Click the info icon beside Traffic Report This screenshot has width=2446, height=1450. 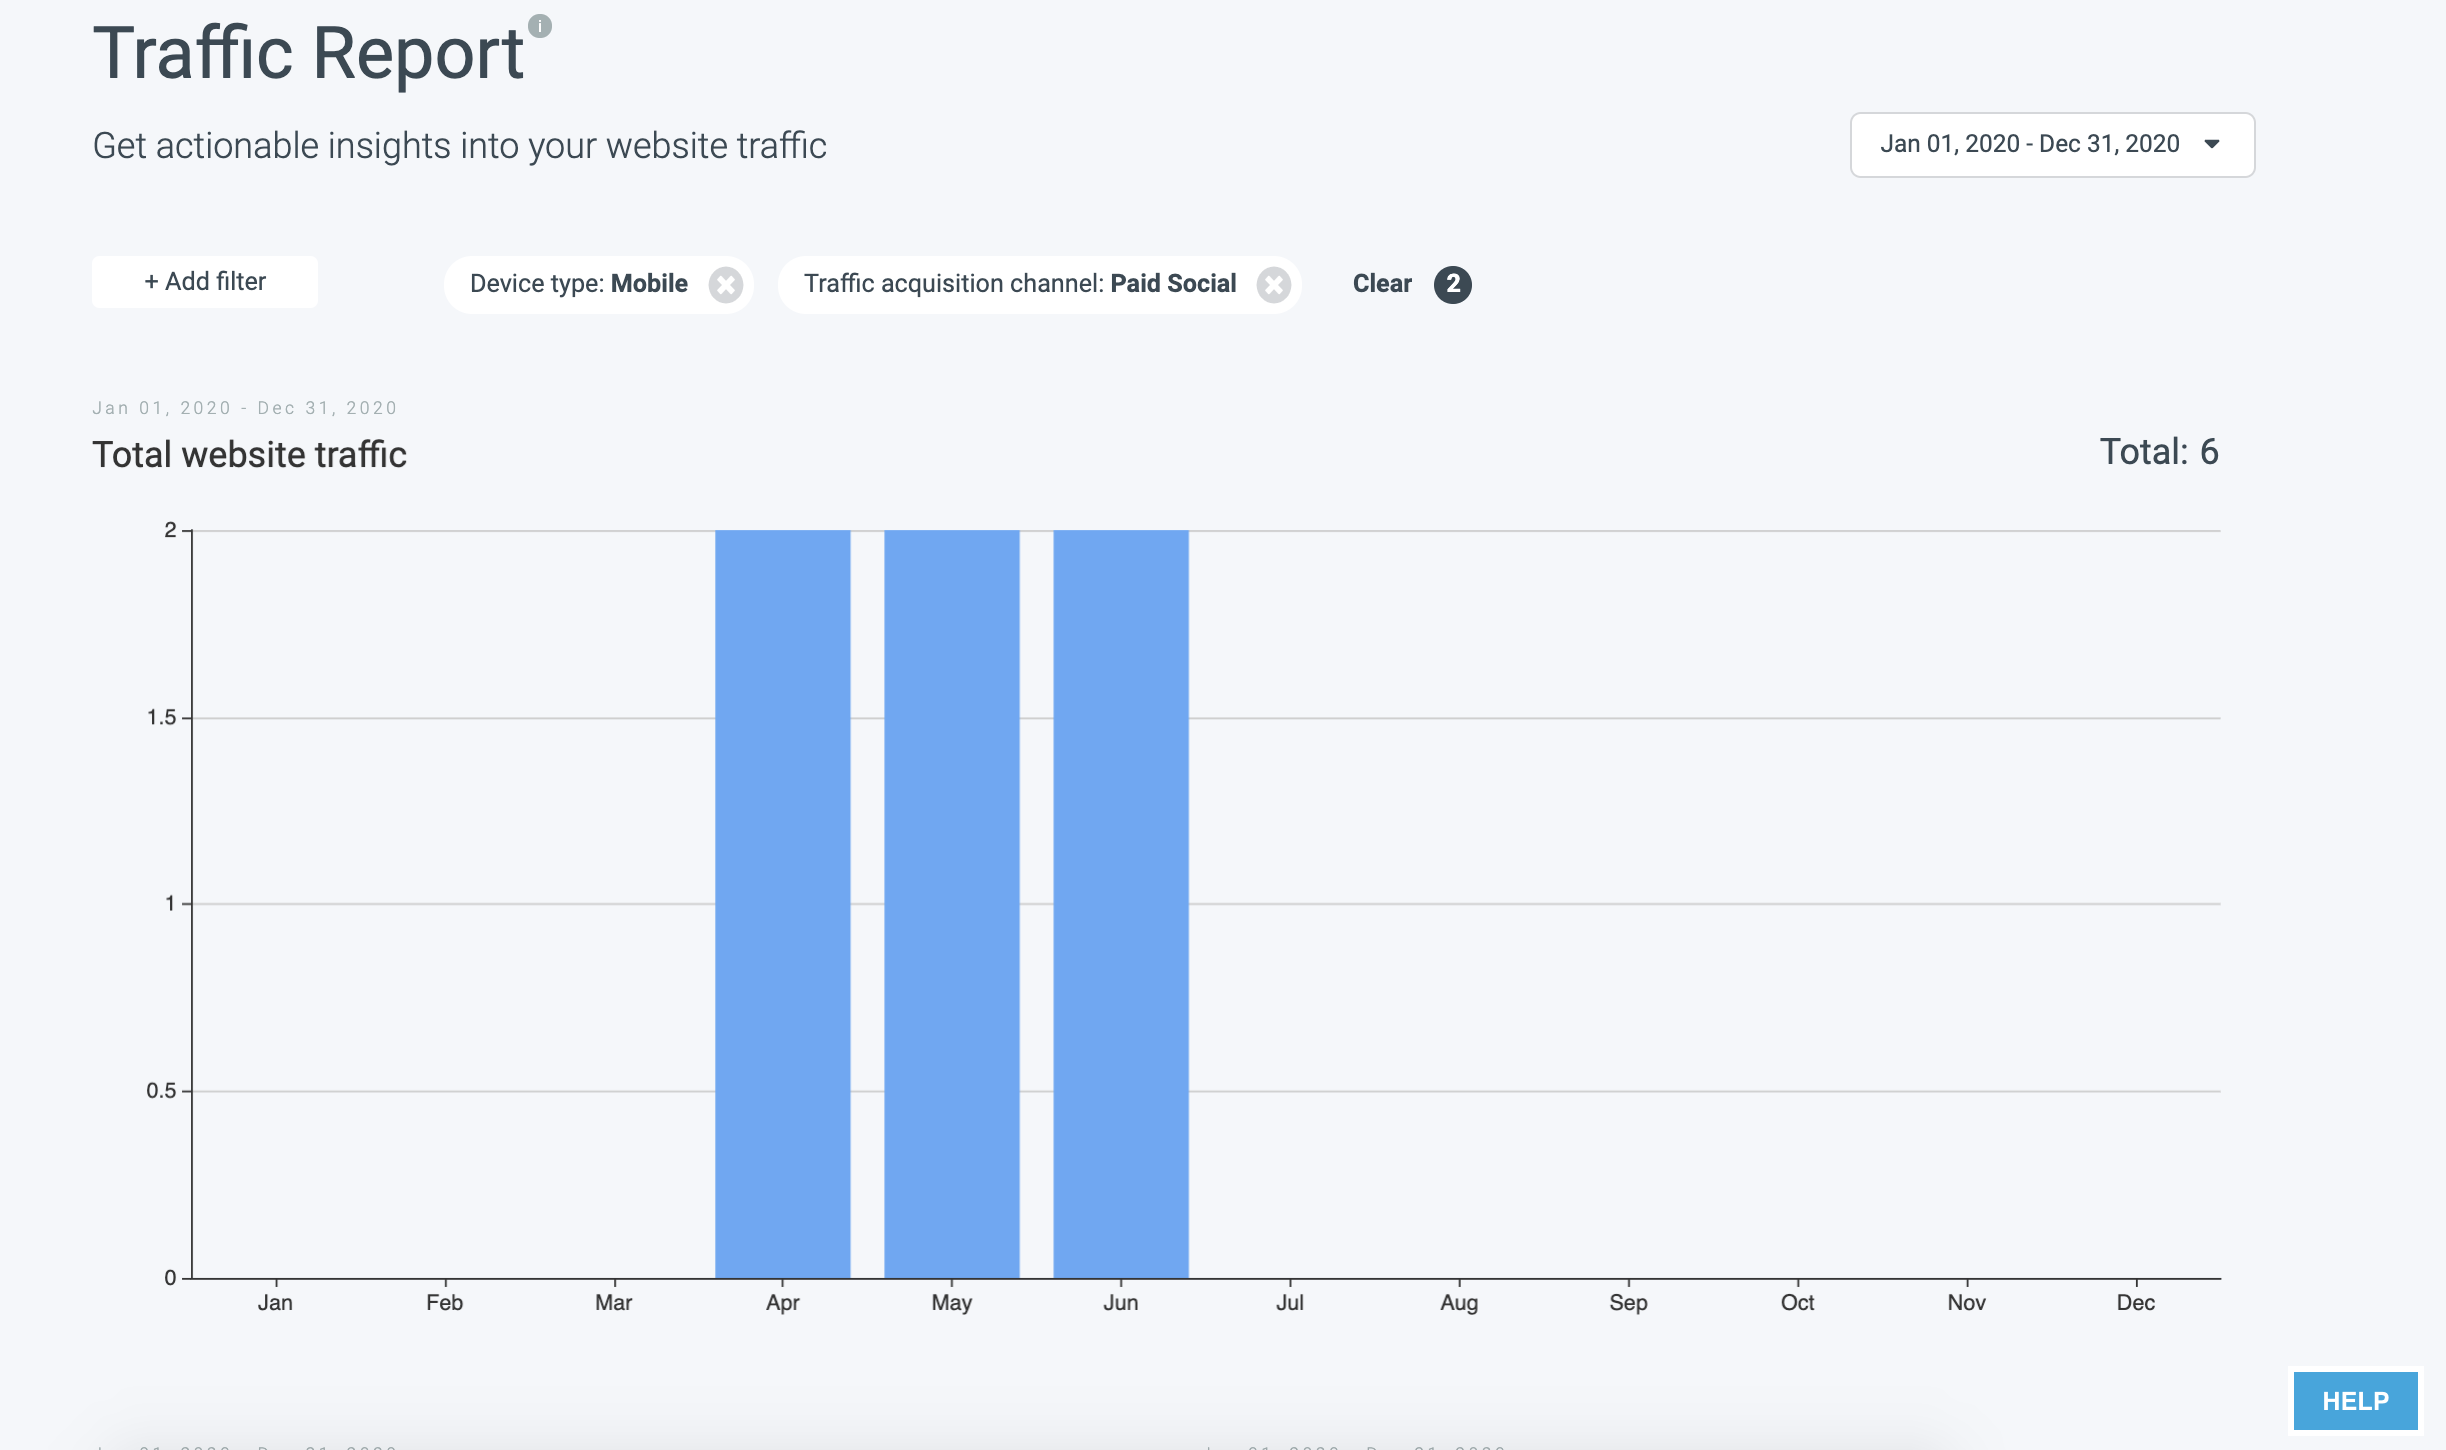(540, 26)
